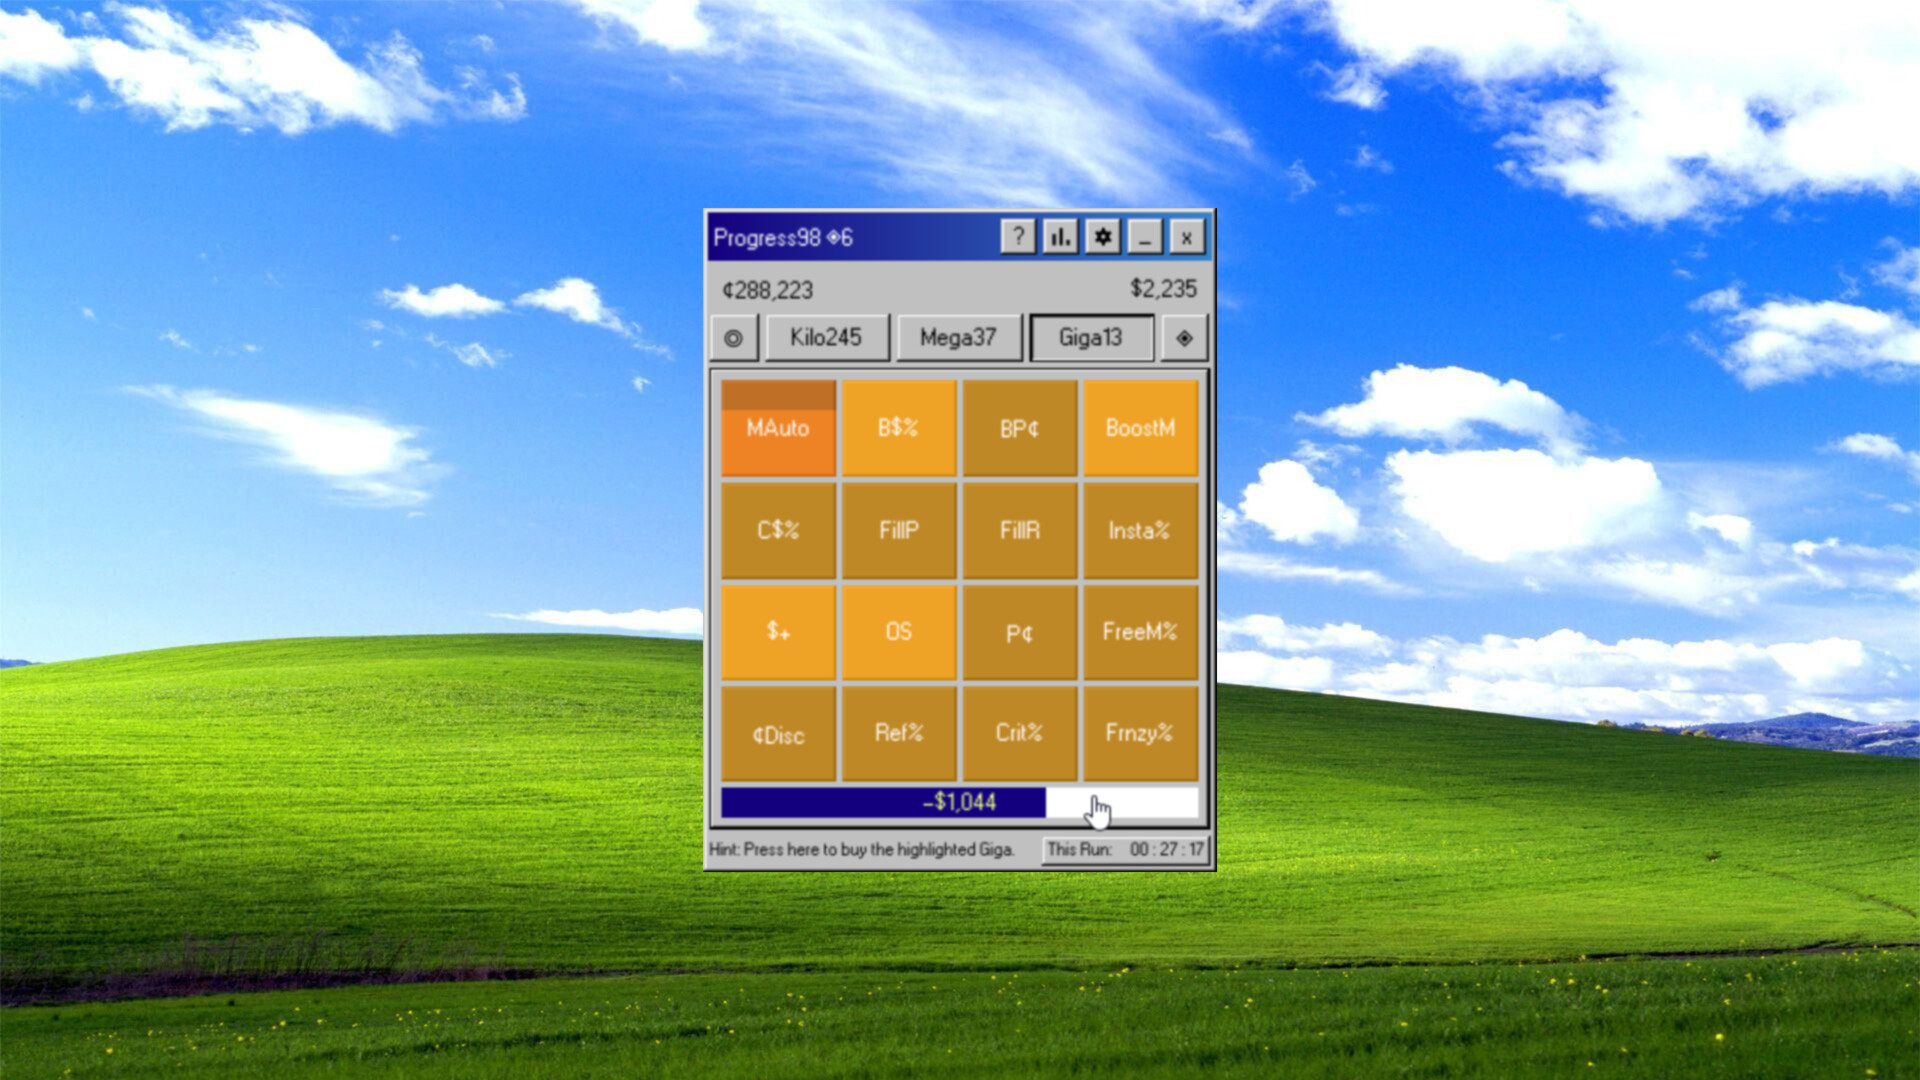Buy highlighted Giga via the -$1,044 progress bar

click(960, 802)
